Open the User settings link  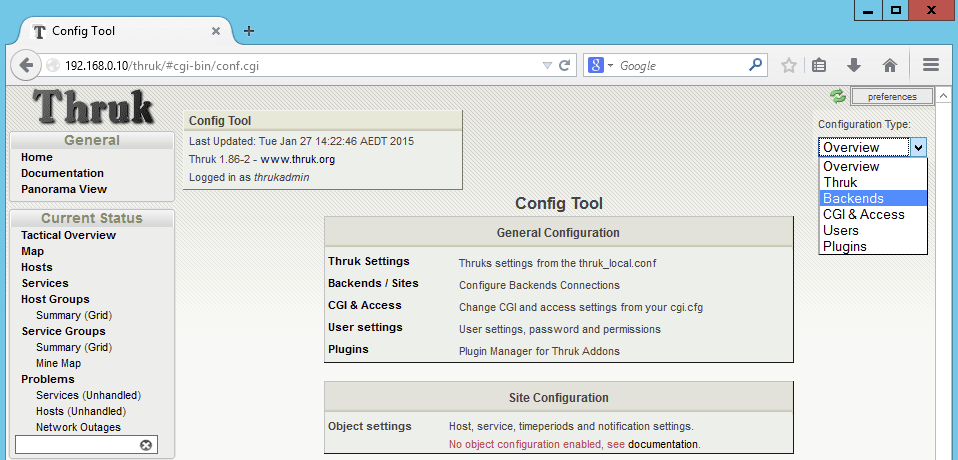[365, 327]
